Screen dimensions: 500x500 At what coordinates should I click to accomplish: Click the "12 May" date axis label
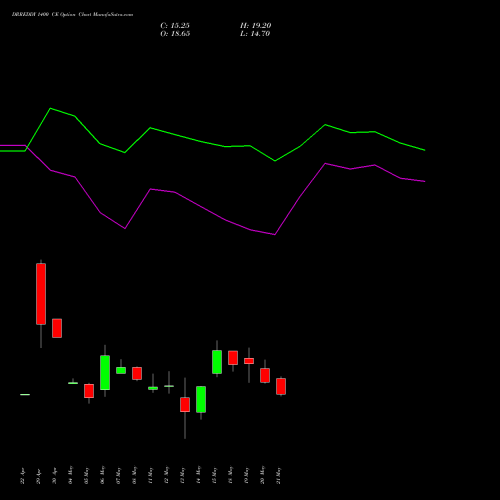point(166,475)
